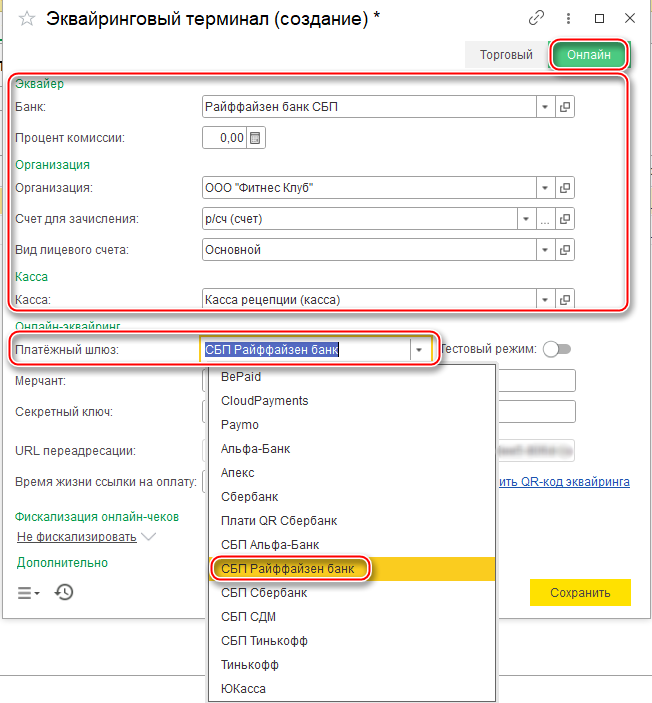Choose СБП Тинькофф from the list
The image size is (652, 703).
[x=352, y=641]
